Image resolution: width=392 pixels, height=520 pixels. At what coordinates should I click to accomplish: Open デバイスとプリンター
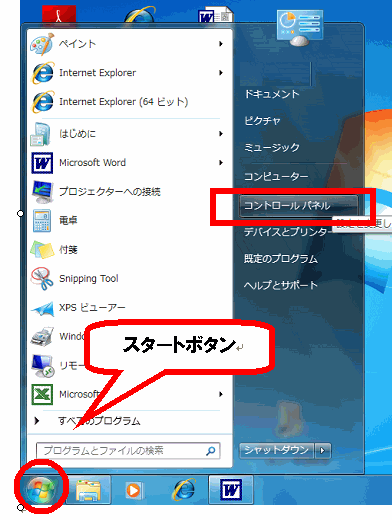[288, 232]
